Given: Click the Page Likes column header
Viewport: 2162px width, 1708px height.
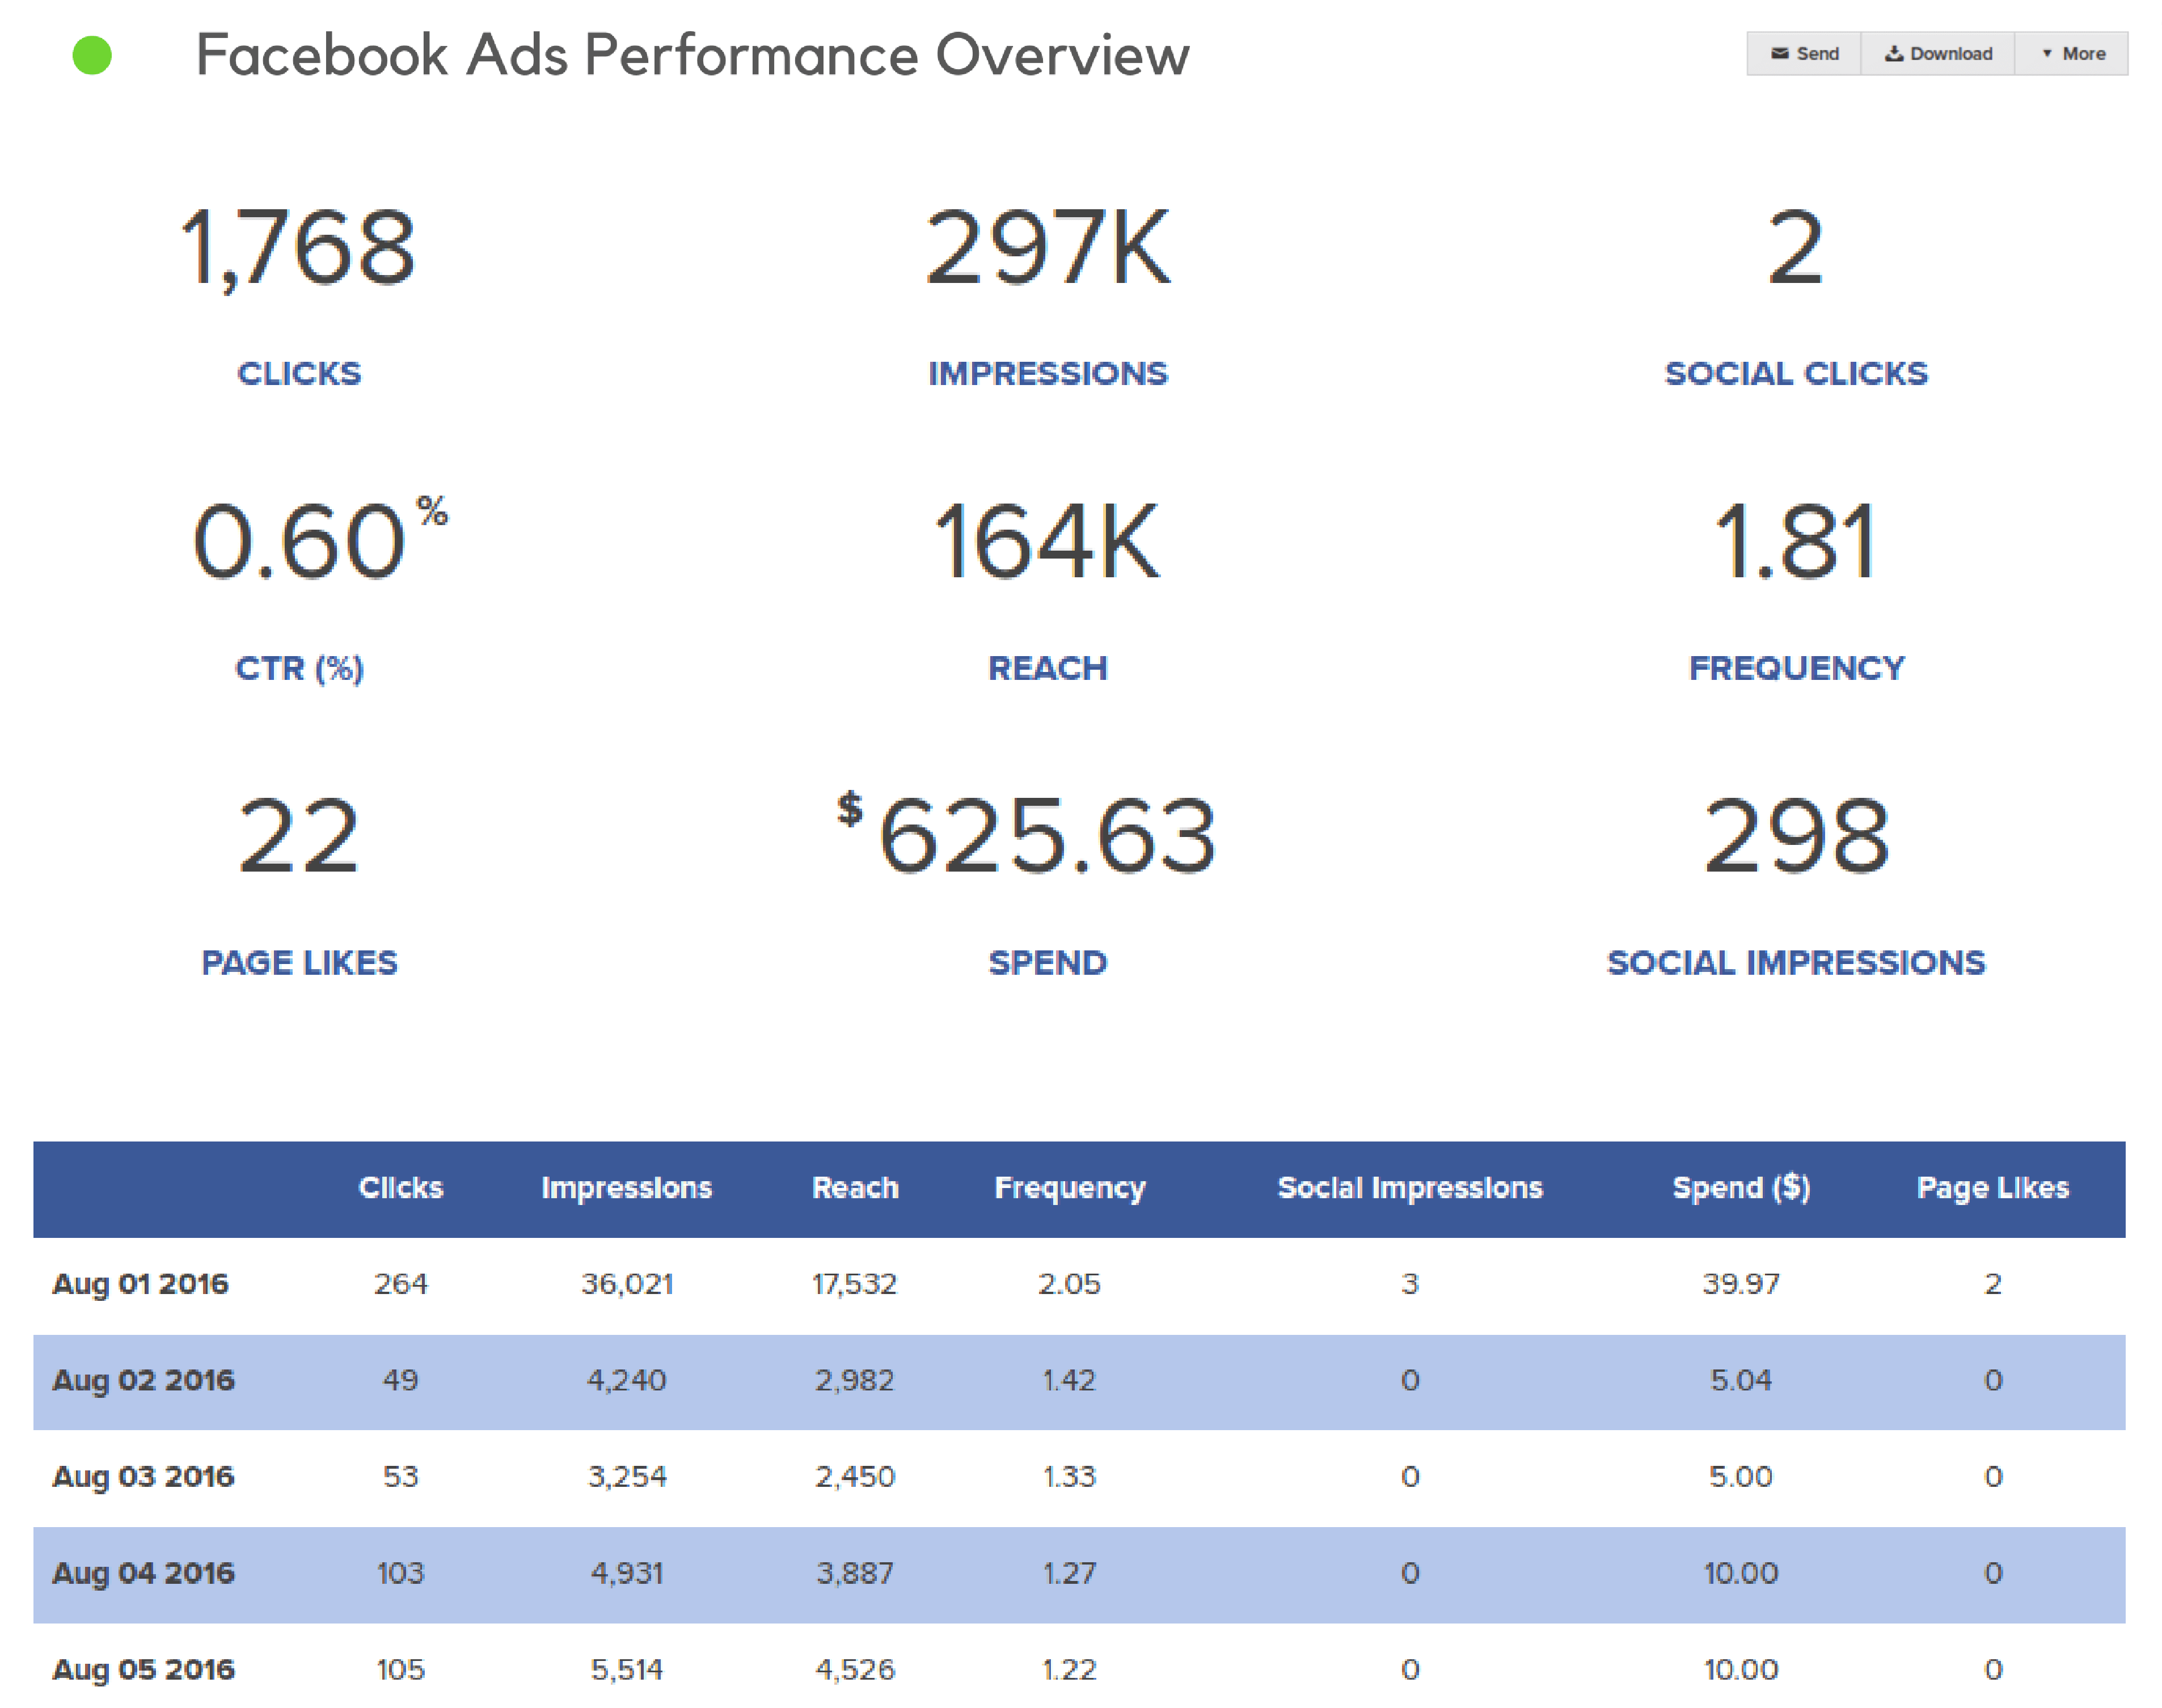Looking at the screenshot, I should [1992, 1187].
